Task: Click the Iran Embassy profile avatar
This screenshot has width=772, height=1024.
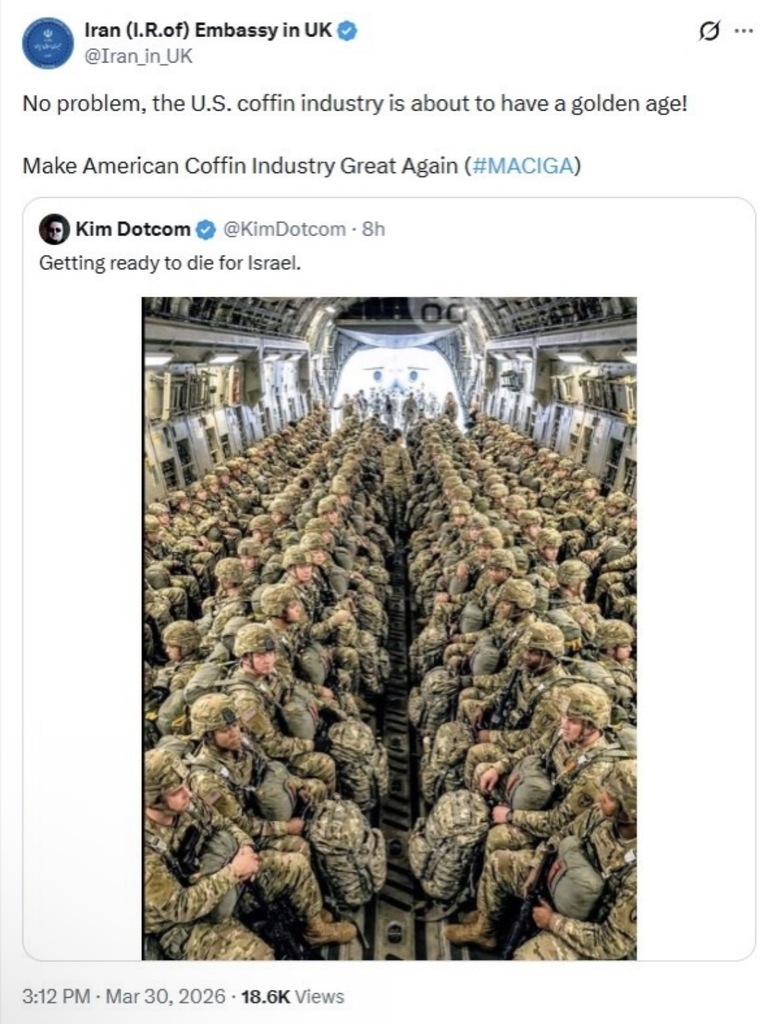Action: click(x=47, y=43)
